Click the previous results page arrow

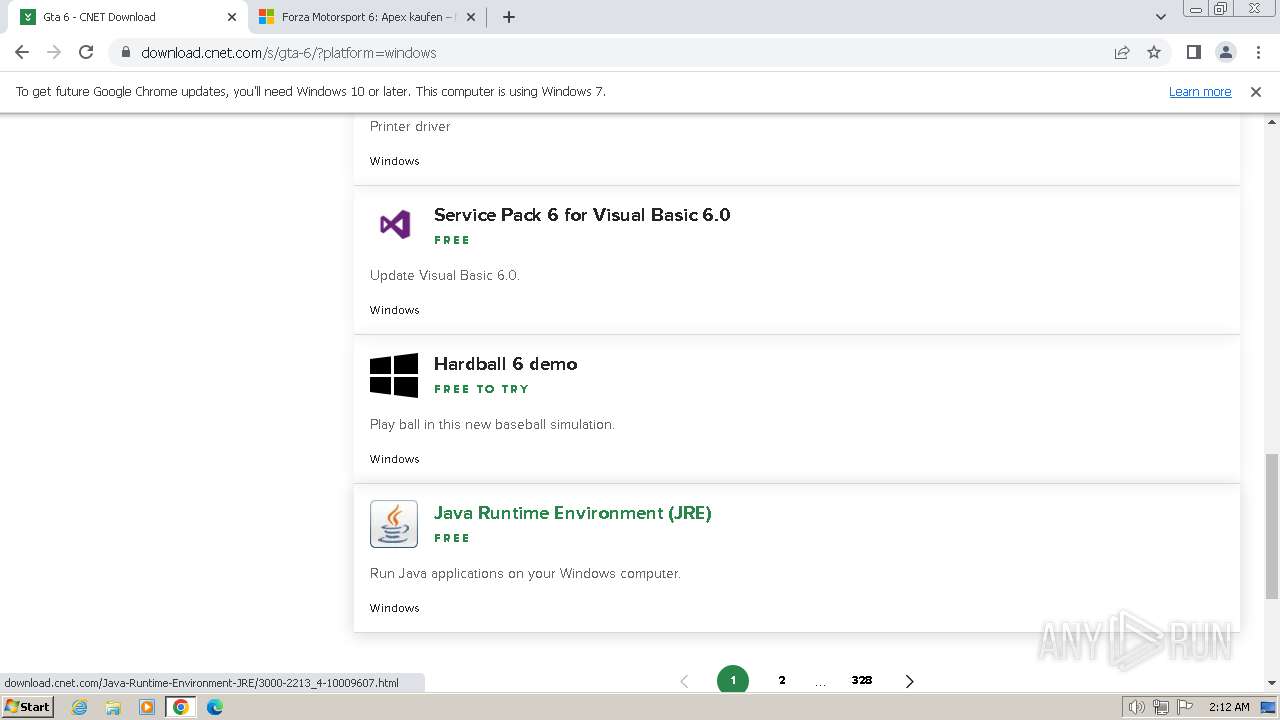point(685,681)
